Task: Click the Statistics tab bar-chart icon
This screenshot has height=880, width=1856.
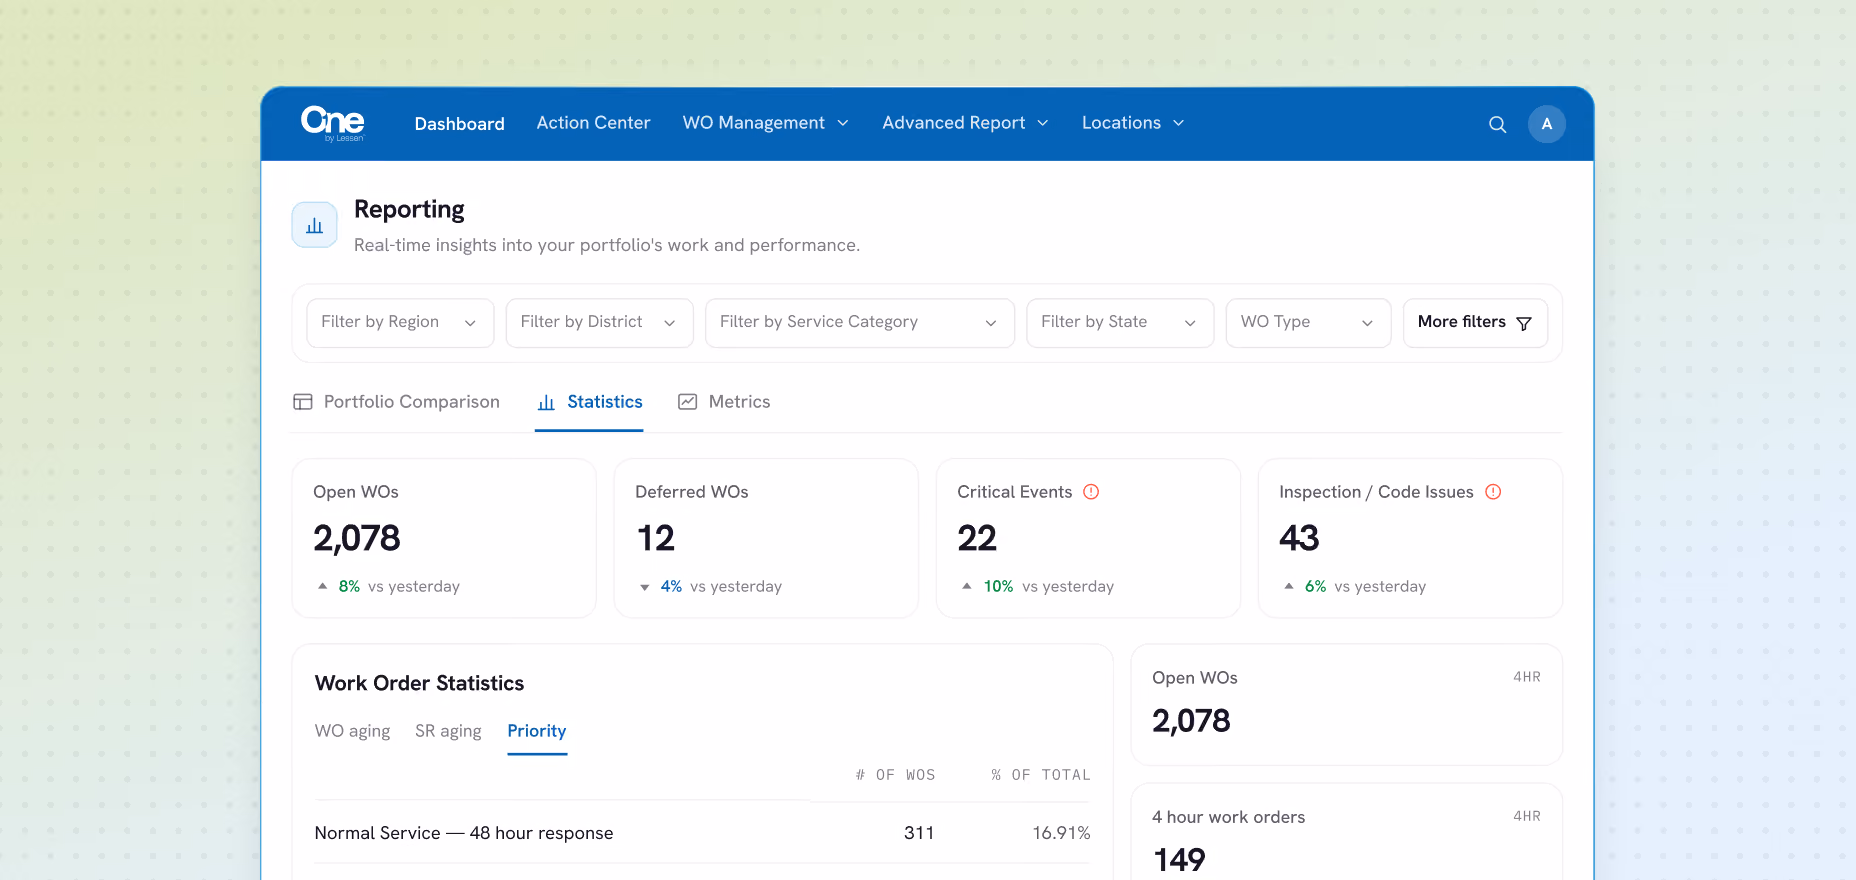Action: 546,402
